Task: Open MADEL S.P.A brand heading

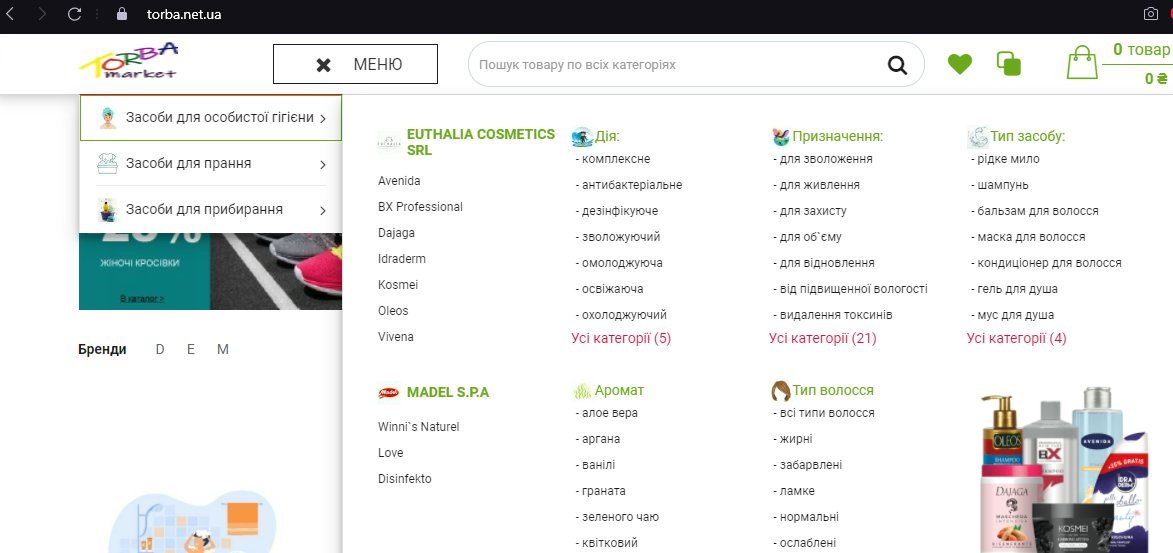Action: [x=448, y=392]
